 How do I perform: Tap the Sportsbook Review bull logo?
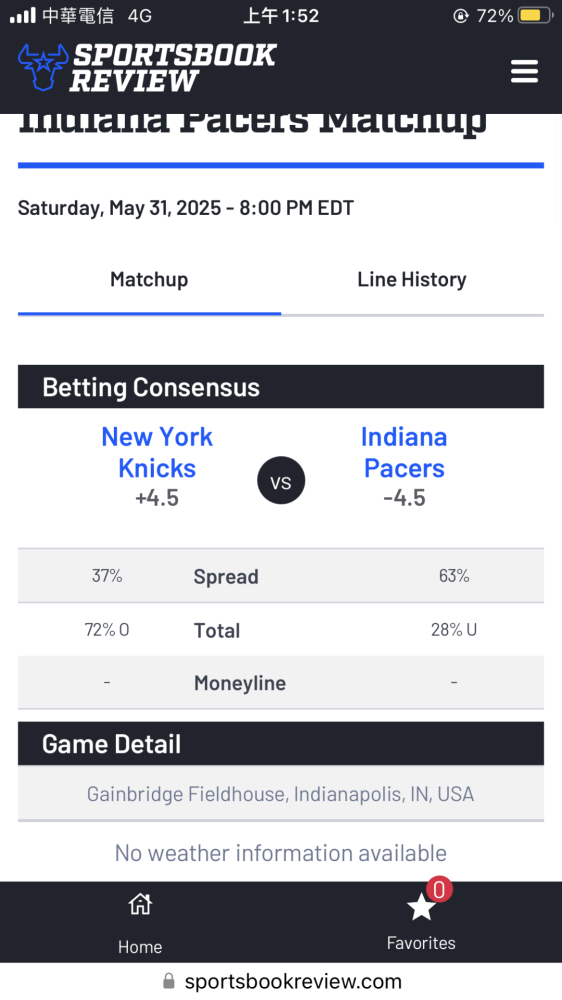point(43,68)
